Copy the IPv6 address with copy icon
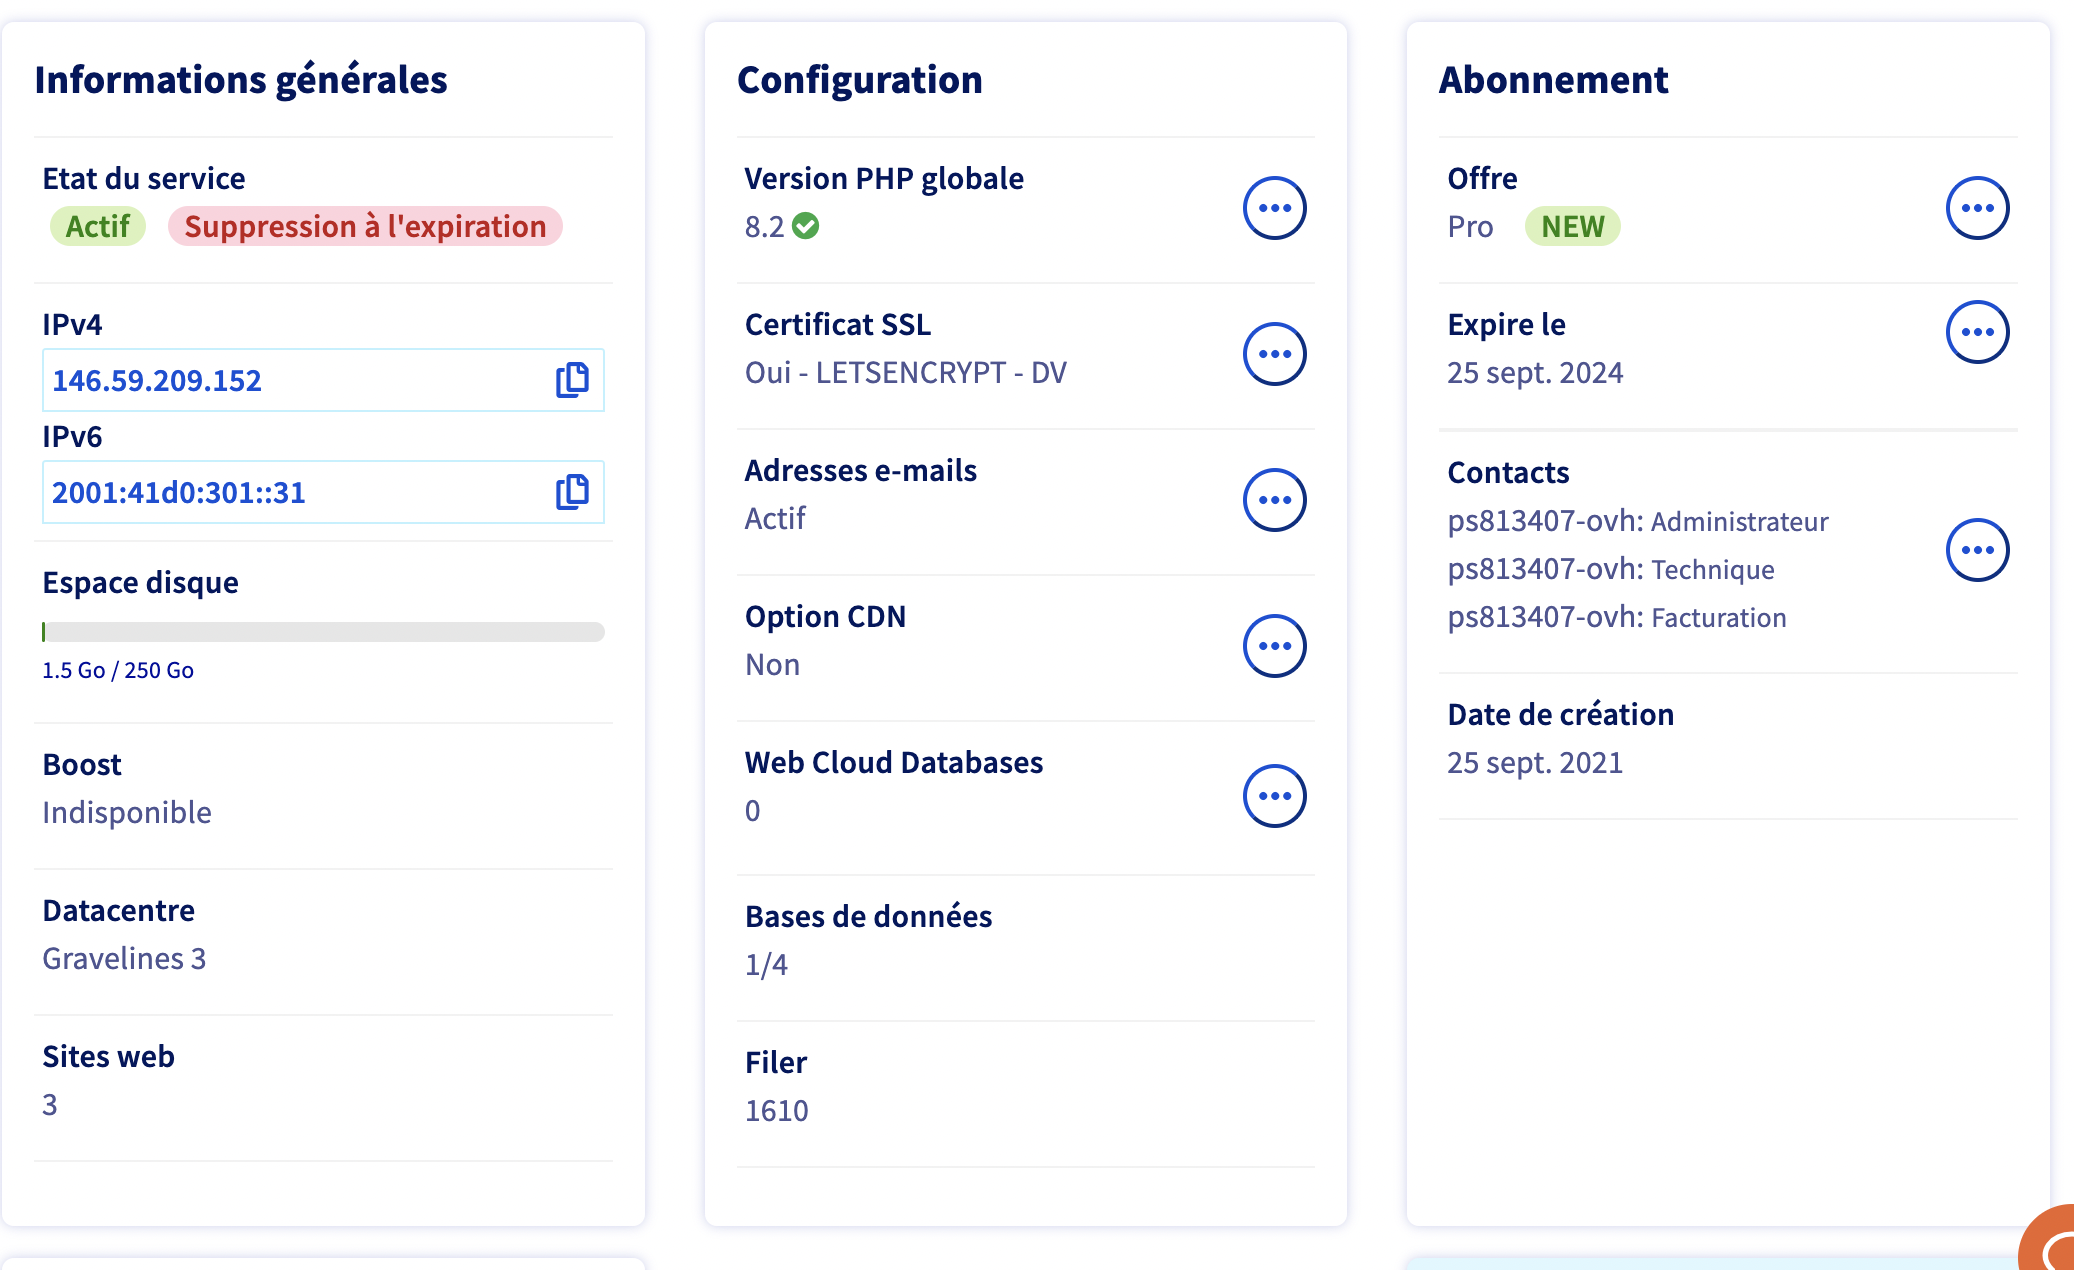Image resolution: width=2074 pixels, height=1270 pixels. click(x=572, y=492)
